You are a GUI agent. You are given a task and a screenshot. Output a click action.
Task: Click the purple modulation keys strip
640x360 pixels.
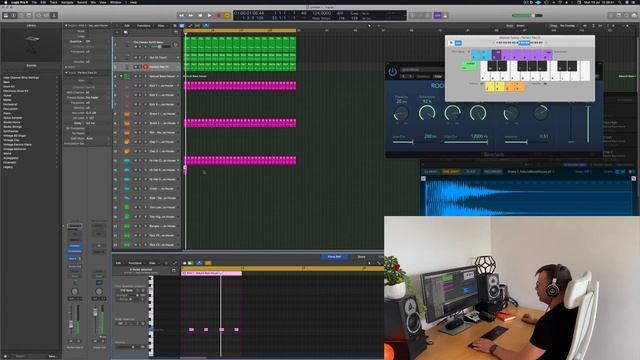pyautogui.click(x=522, y=55)
